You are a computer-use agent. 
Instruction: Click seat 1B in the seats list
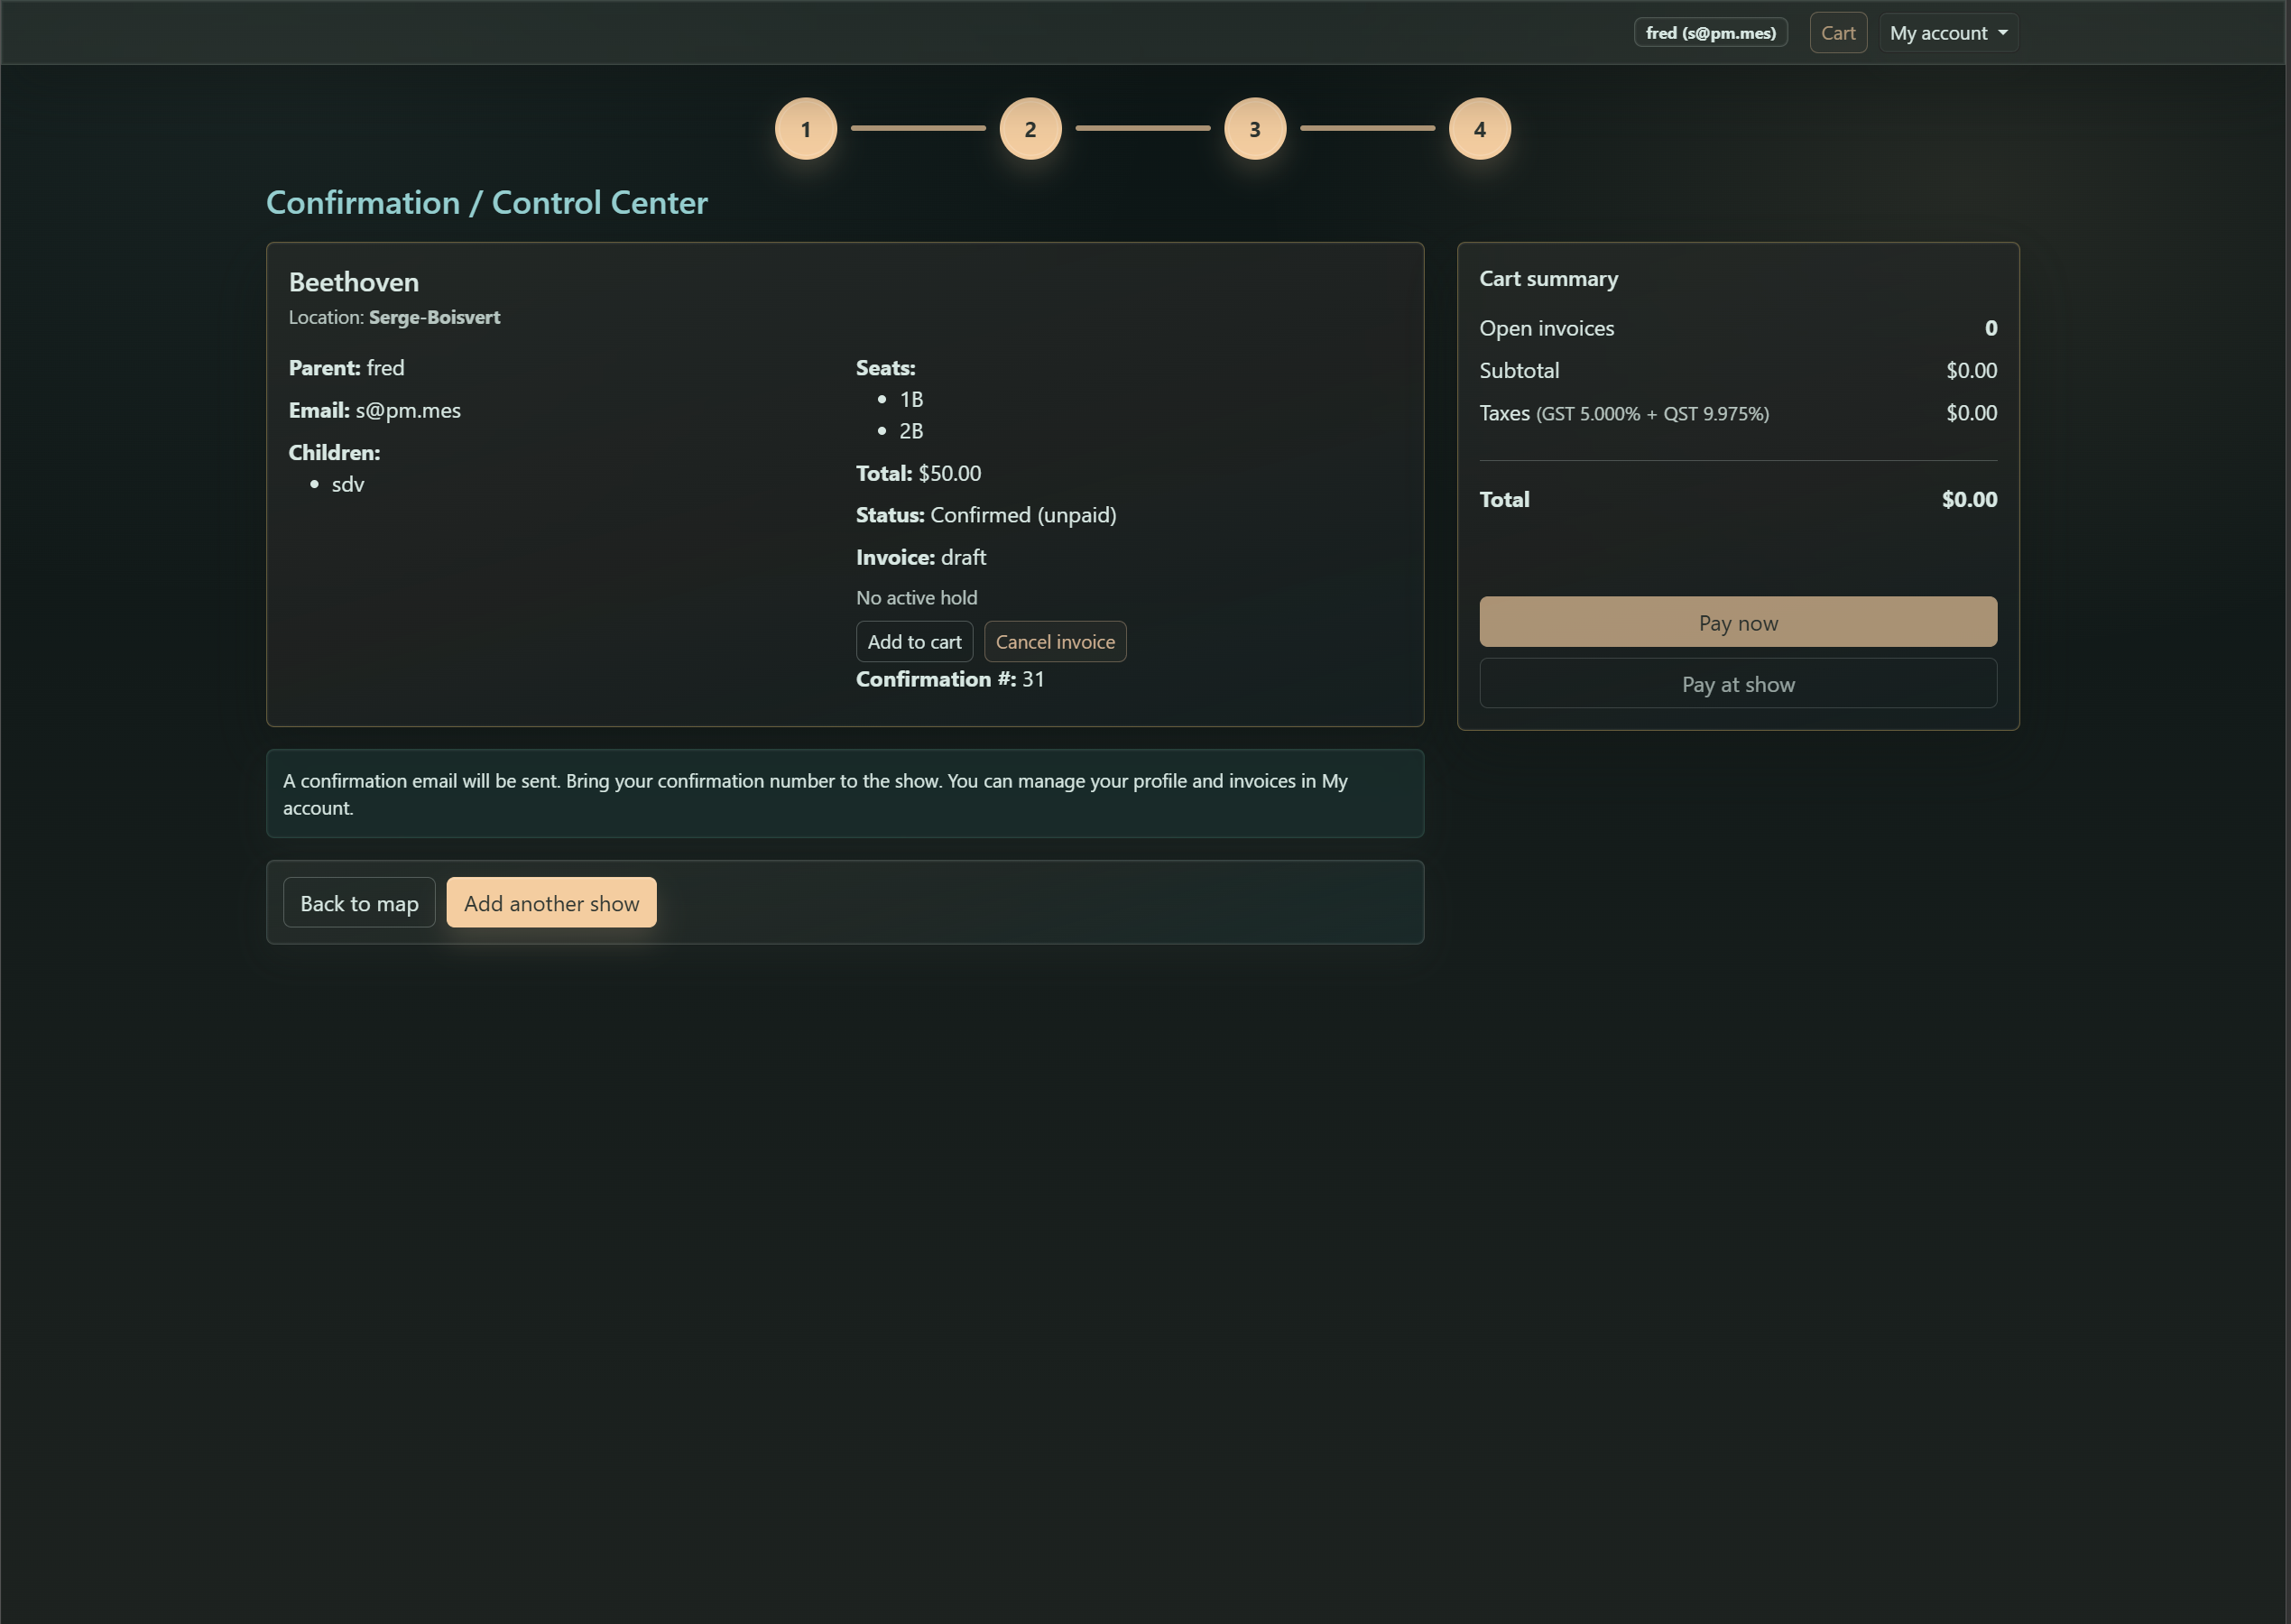pyautogui.click(x=911, y=399)
